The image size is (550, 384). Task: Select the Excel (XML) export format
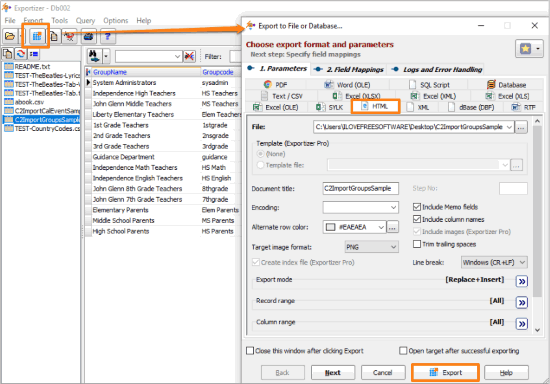(434, 96)
